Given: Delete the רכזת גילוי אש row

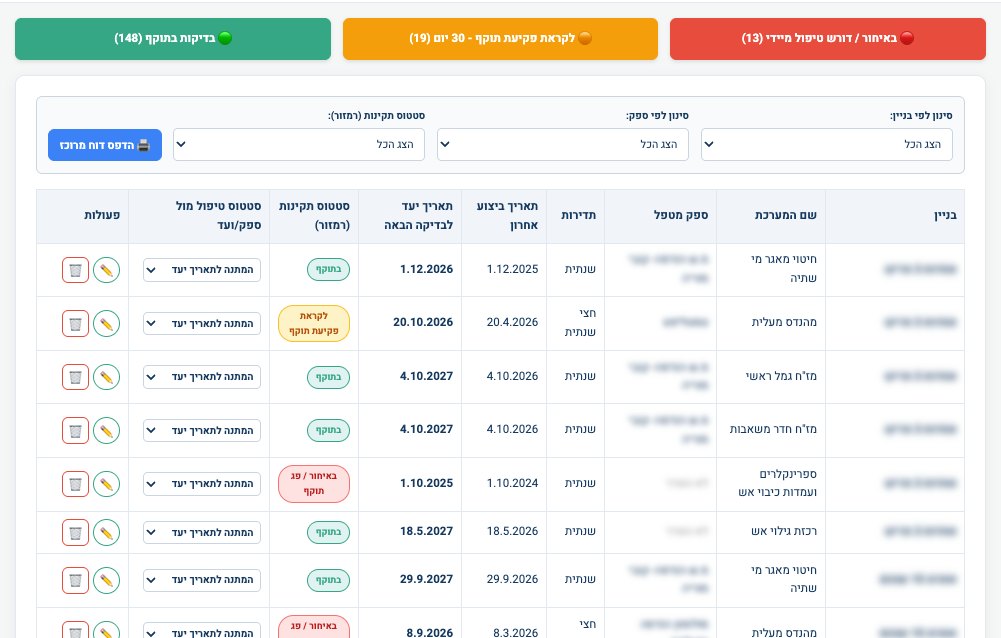Looking at the screenshot, I should (75, 532).
